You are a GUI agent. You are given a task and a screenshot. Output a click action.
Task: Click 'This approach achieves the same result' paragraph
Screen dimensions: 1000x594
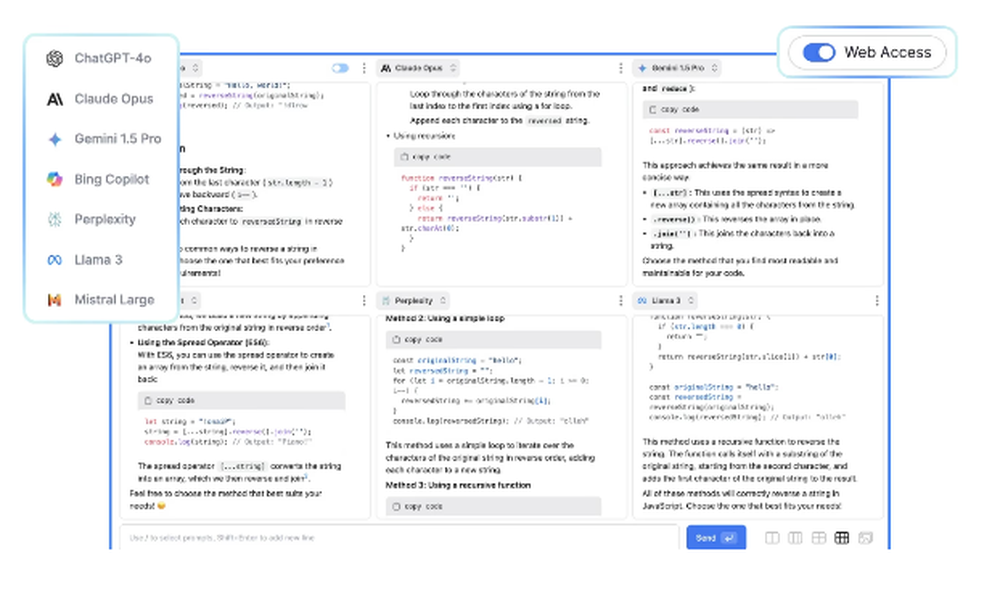click(735, 171)
